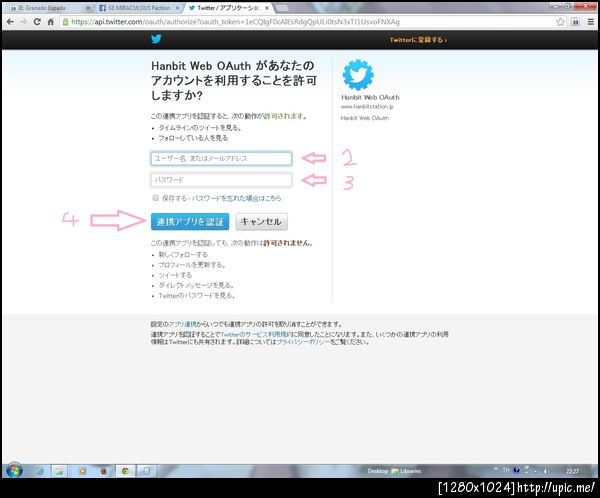Click the taskbar icon right of Chrome
The height and width of the screenshot is (498, 600).
tap(147, 471)
